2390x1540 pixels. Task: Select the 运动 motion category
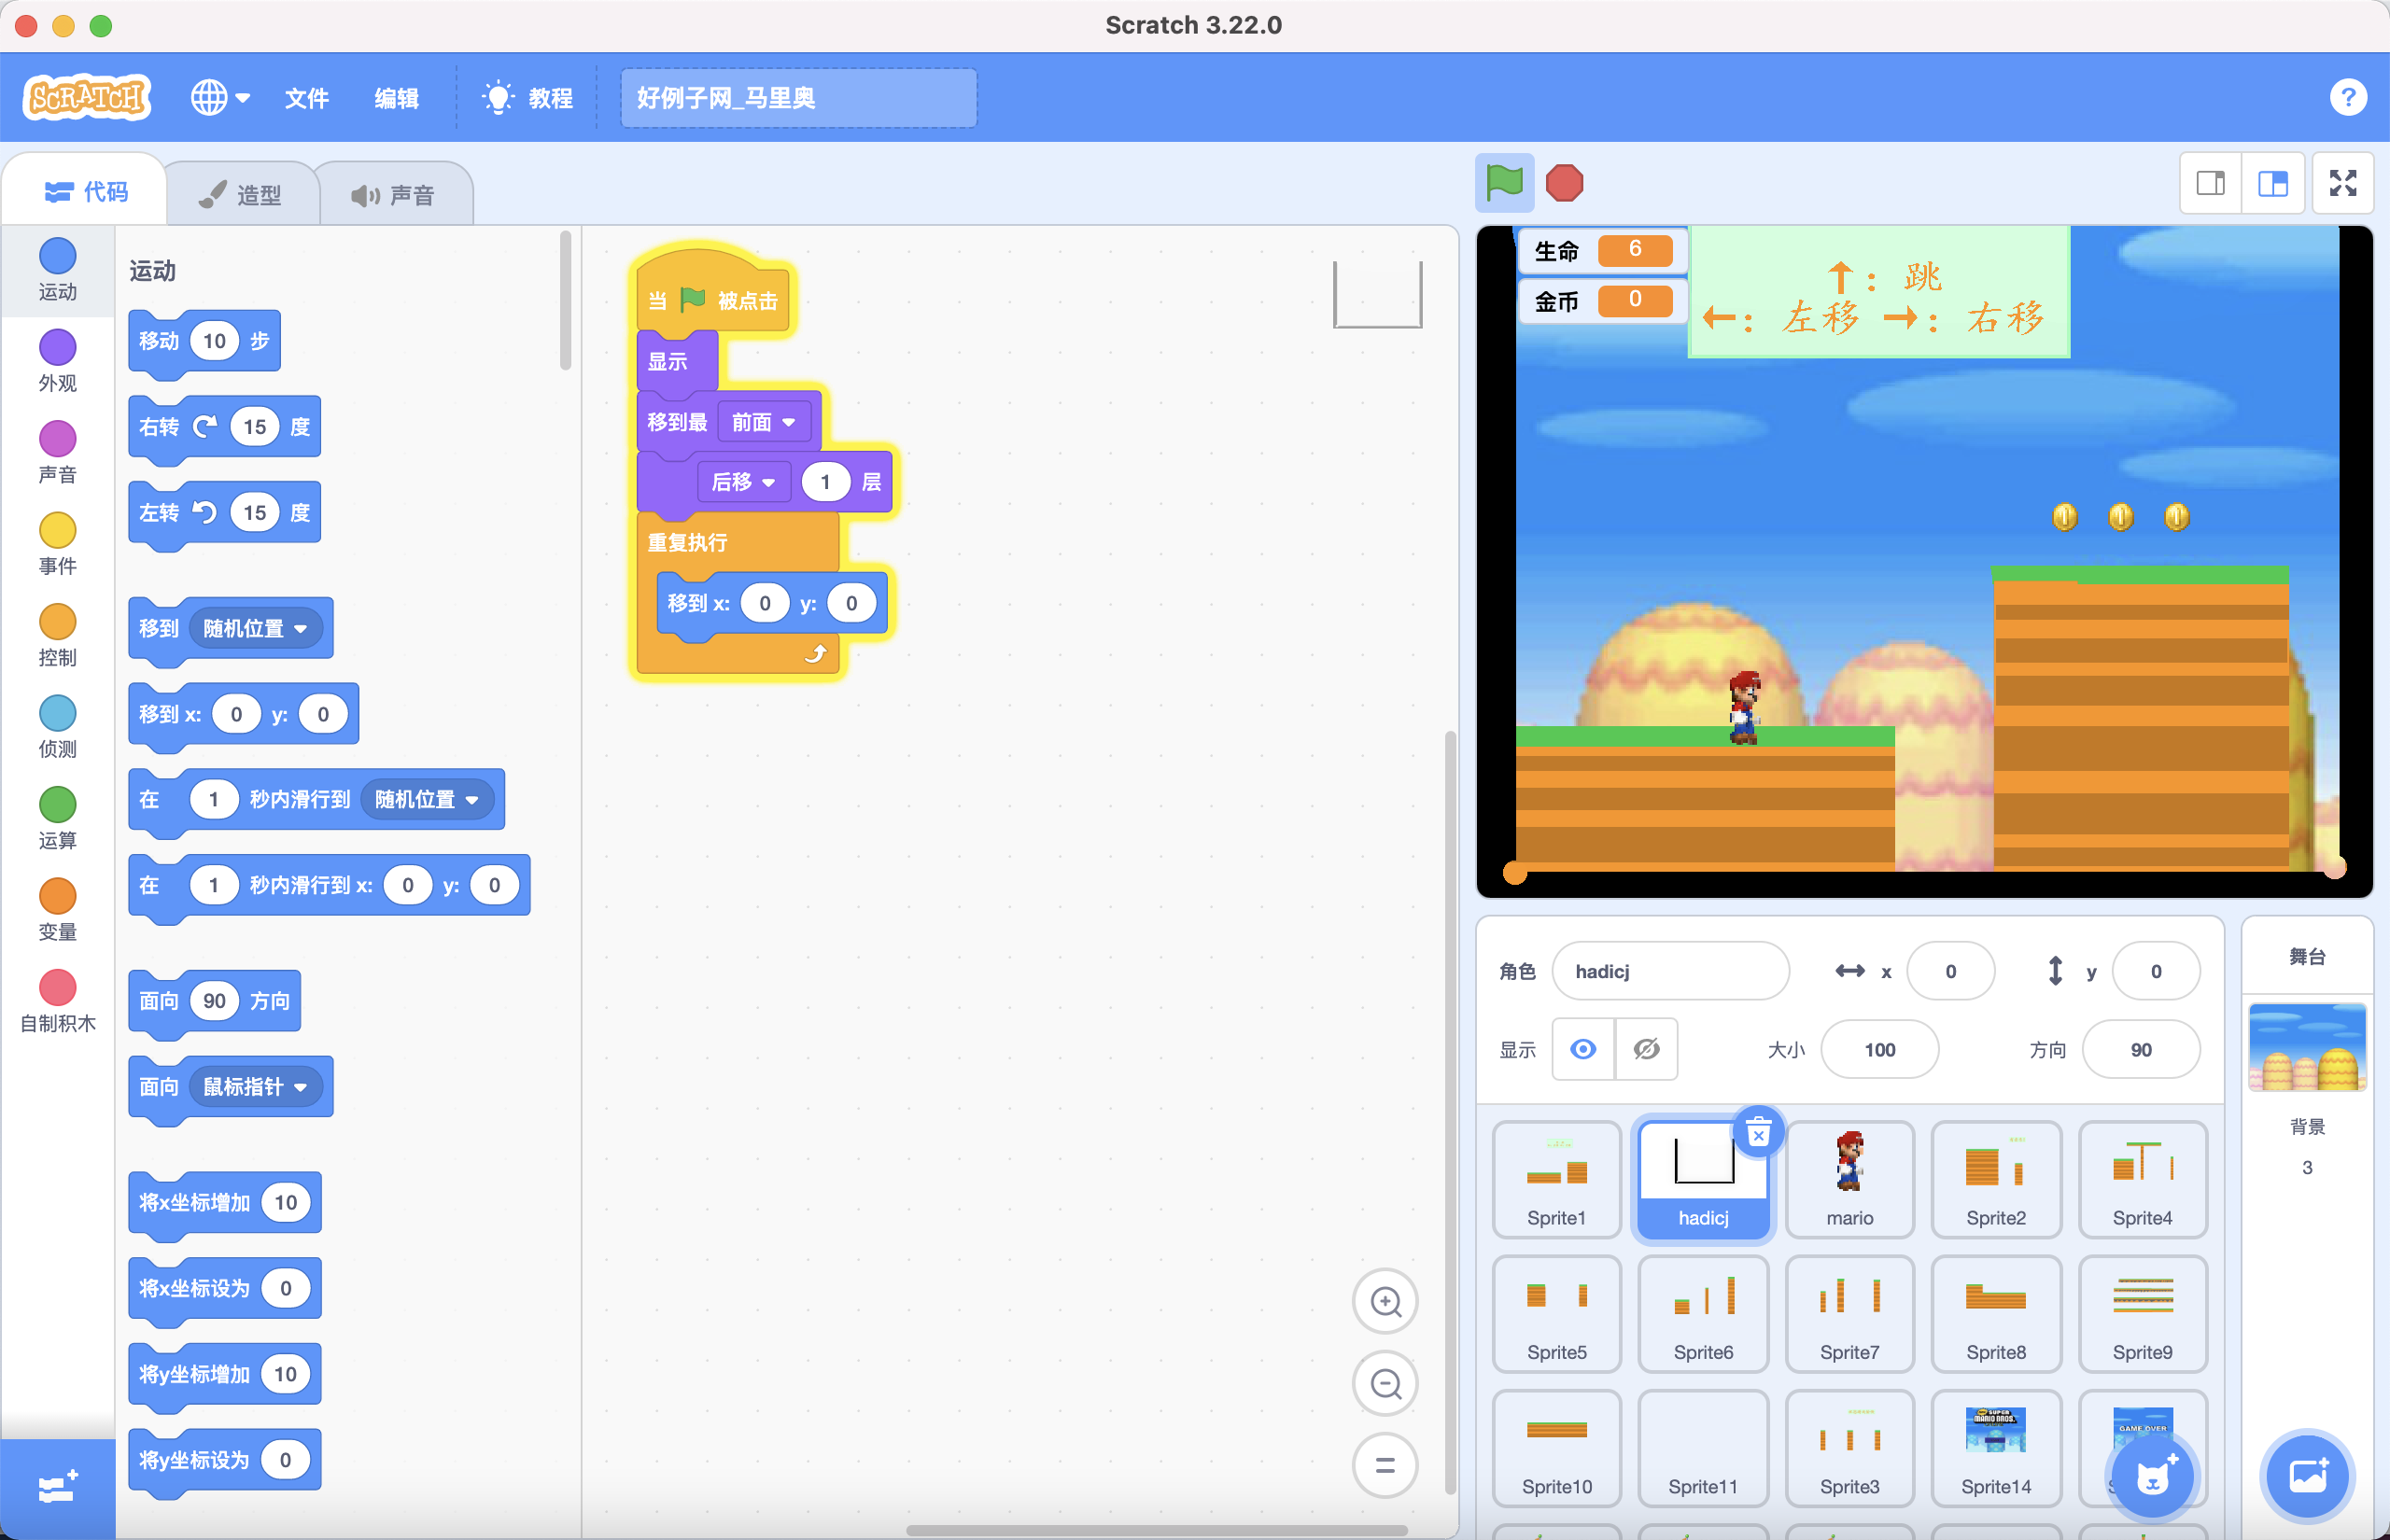pos(57,269)
